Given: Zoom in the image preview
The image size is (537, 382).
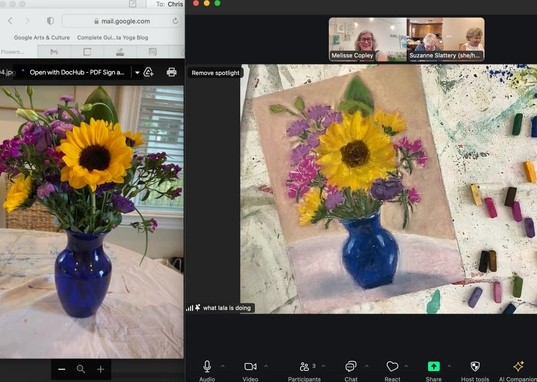Looking at the screenshot, I should [x=100, y=369].
